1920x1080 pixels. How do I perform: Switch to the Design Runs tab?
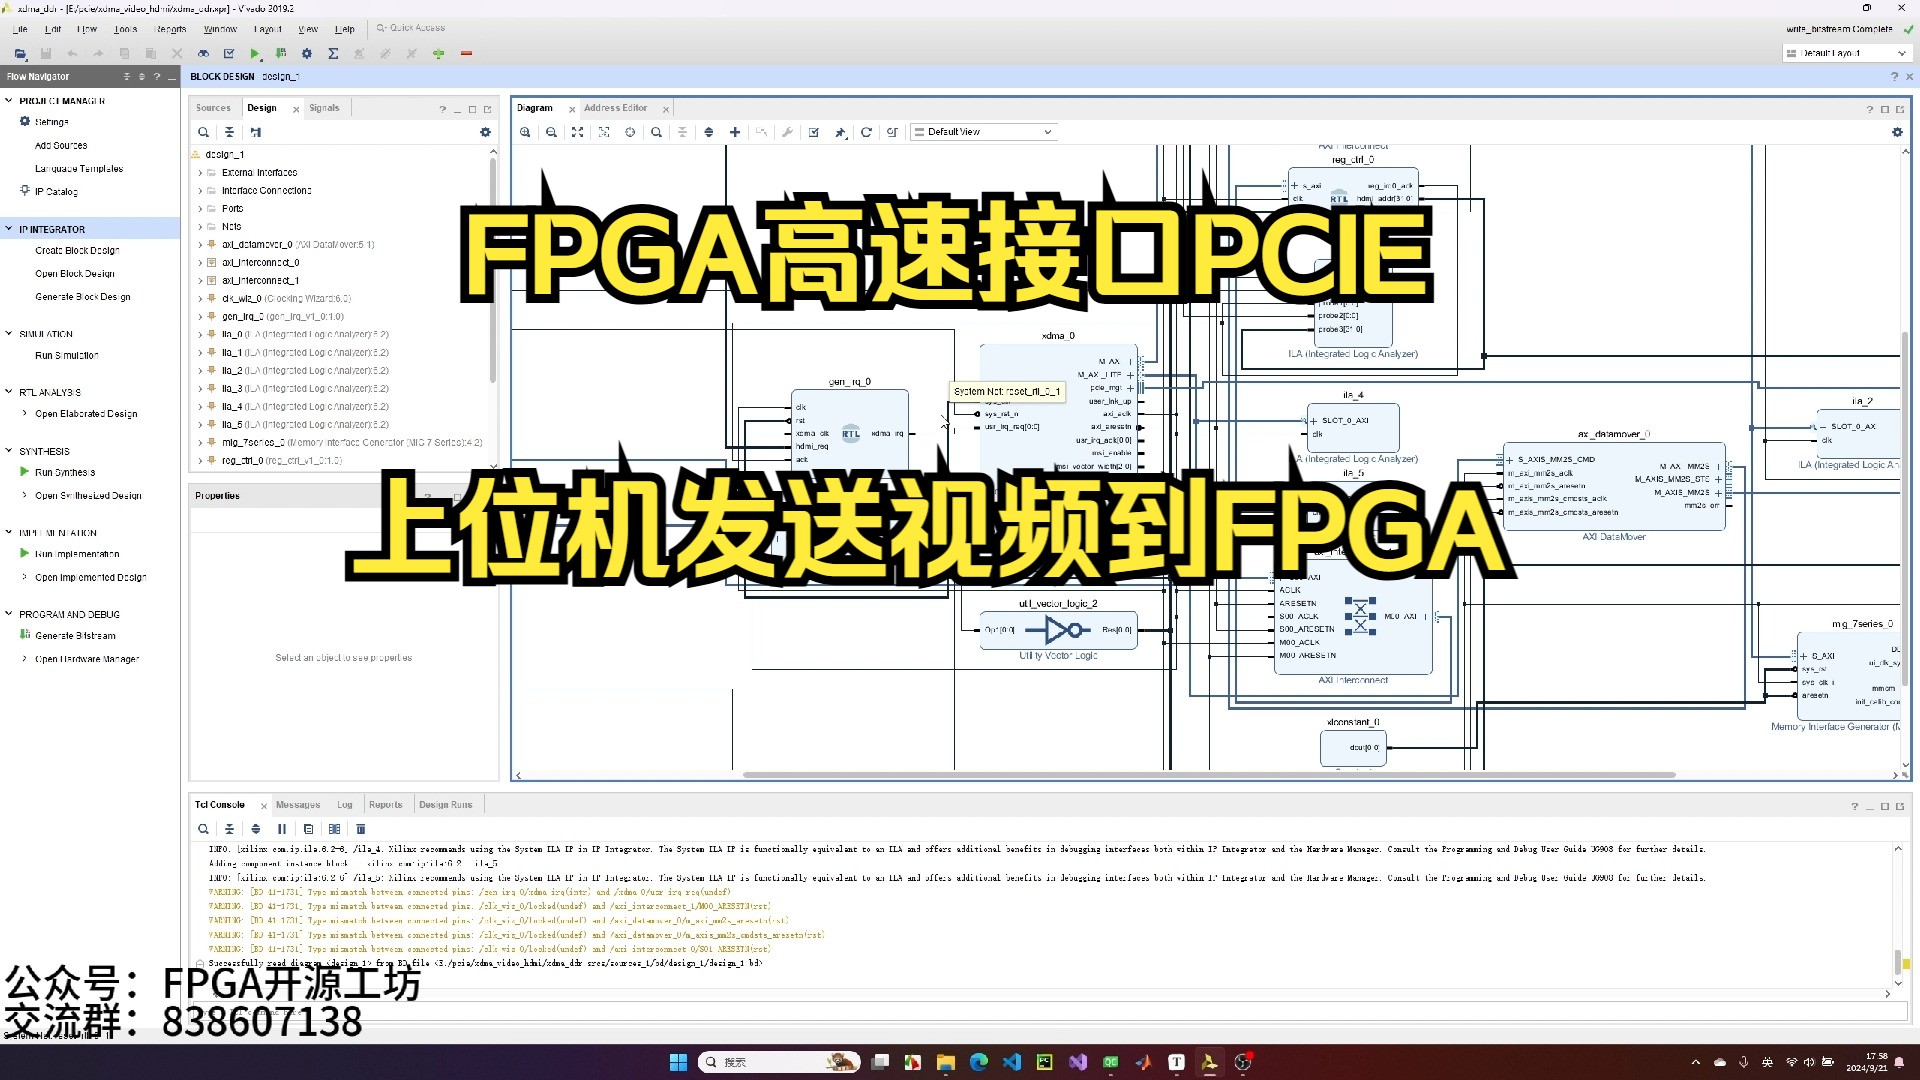tap(445, 805)
